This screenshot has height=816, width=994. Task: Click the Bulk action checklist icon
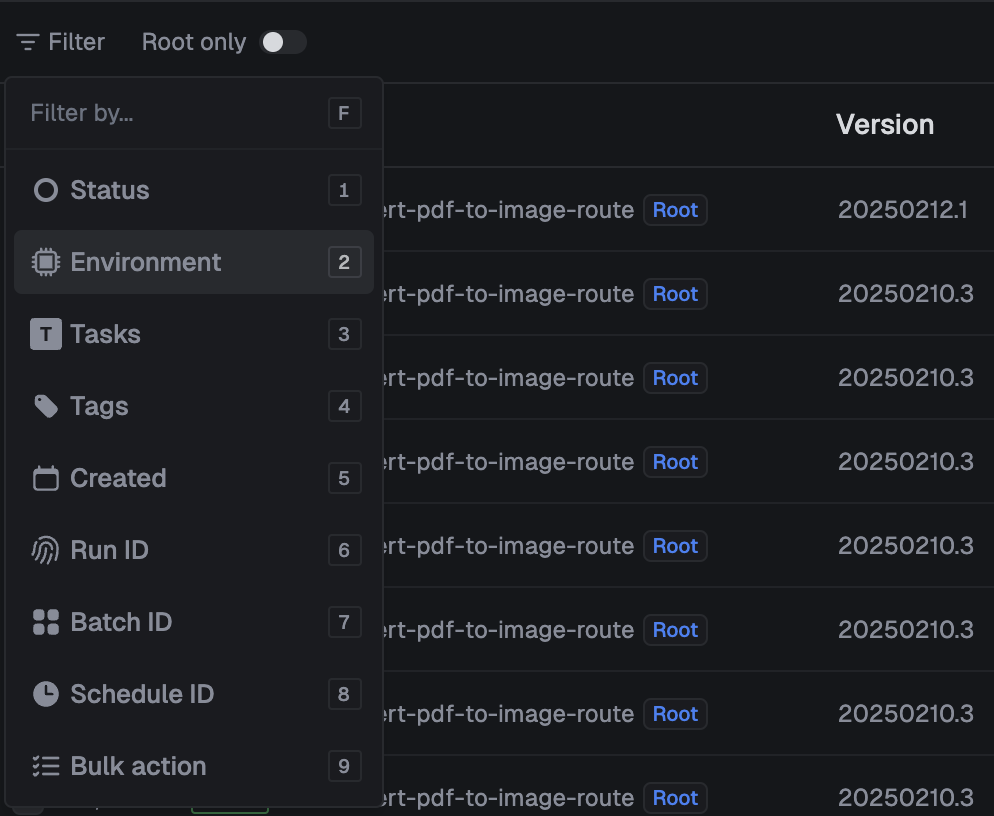click(x=46, y=766)
